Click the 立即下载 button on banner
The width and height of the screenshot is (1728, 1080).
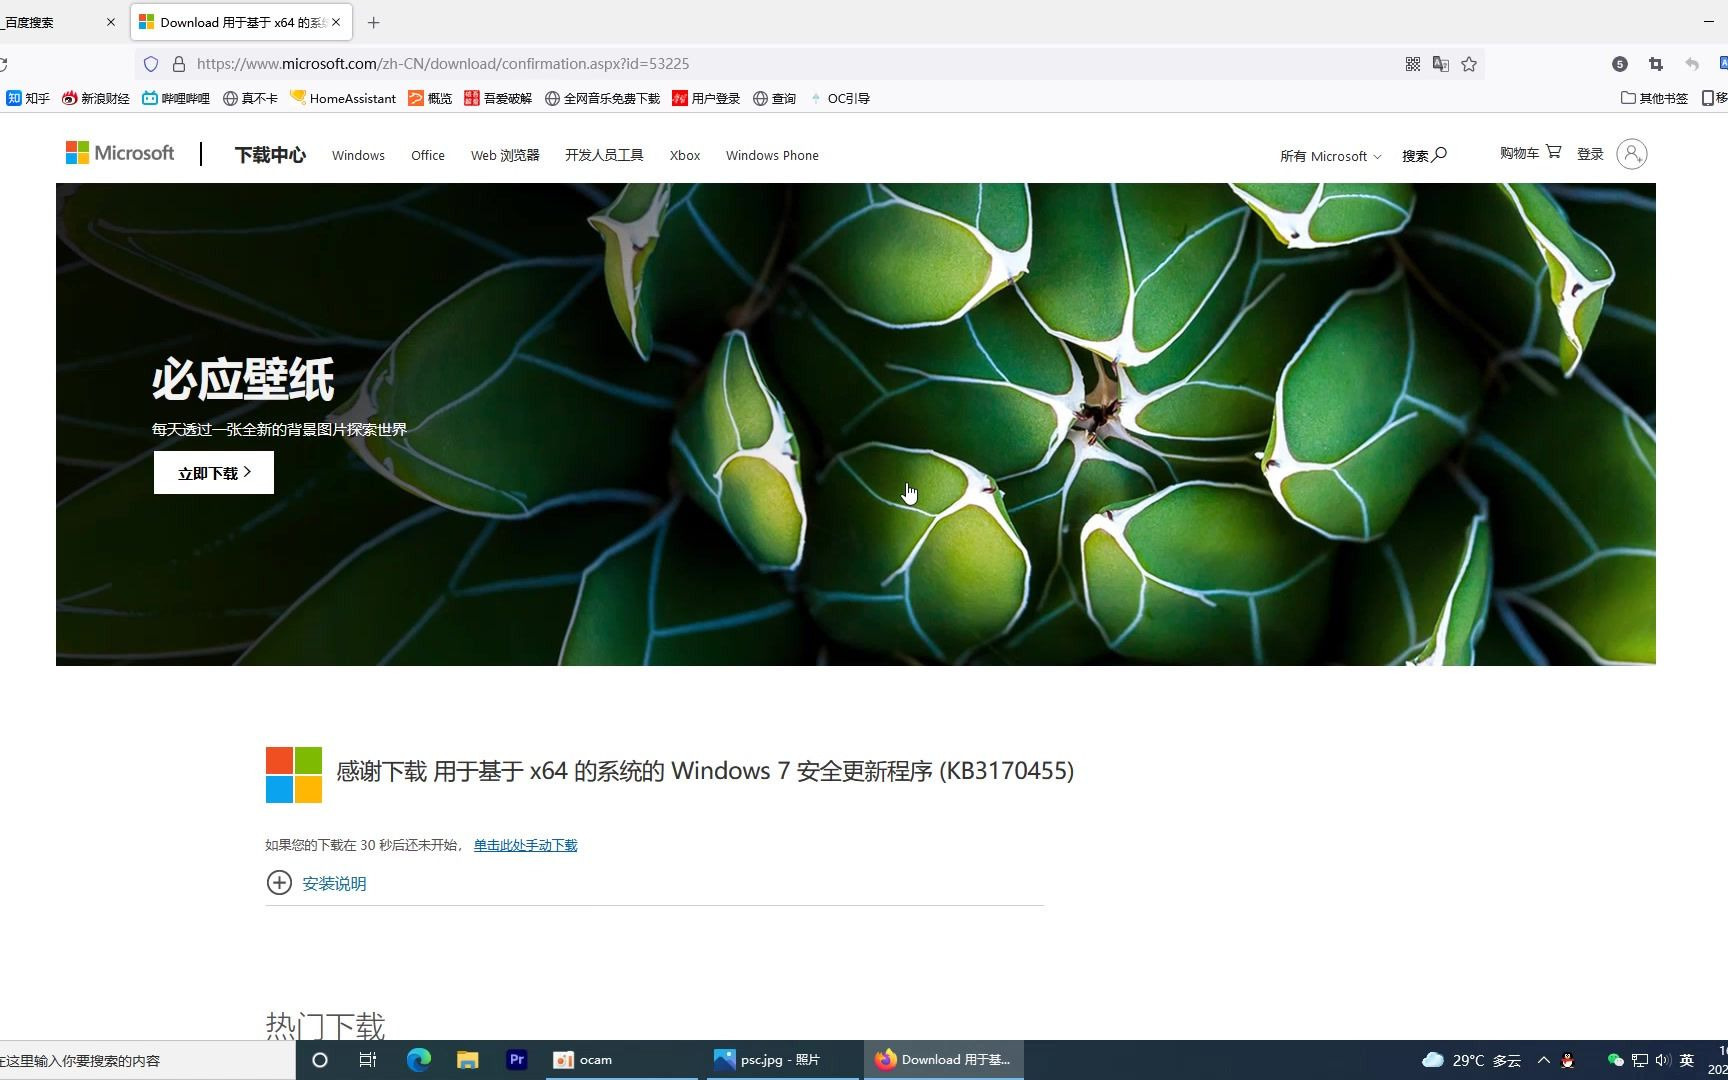[214, 472]
